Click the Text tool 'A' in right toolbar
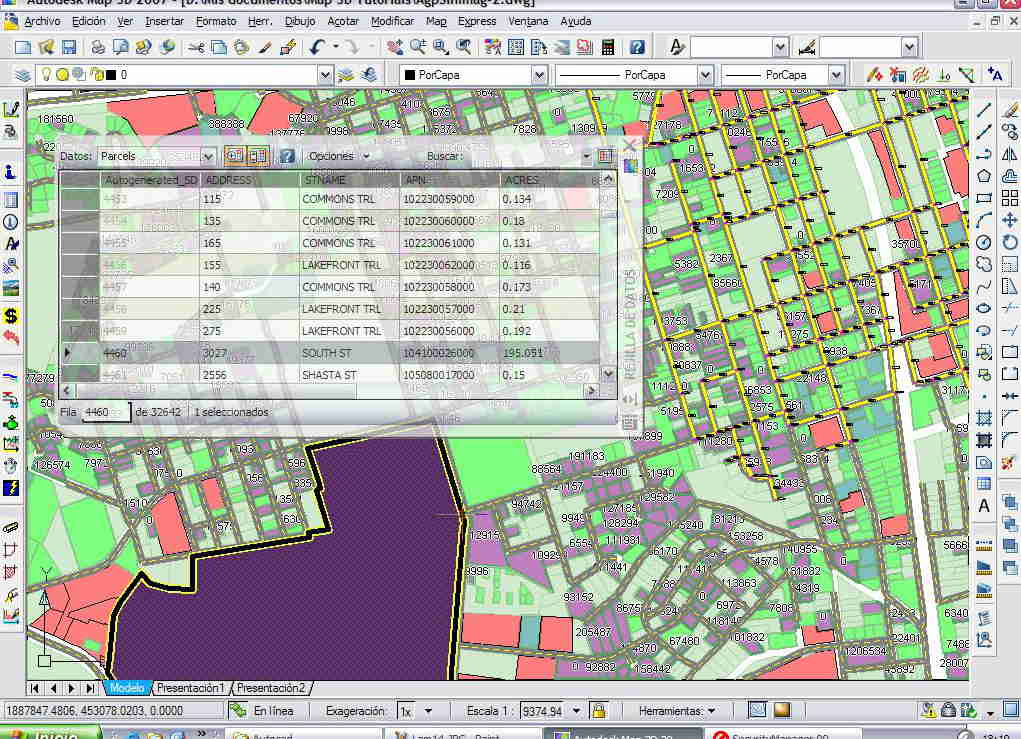This screenshot has width=1021, height=739. point(984,506)
